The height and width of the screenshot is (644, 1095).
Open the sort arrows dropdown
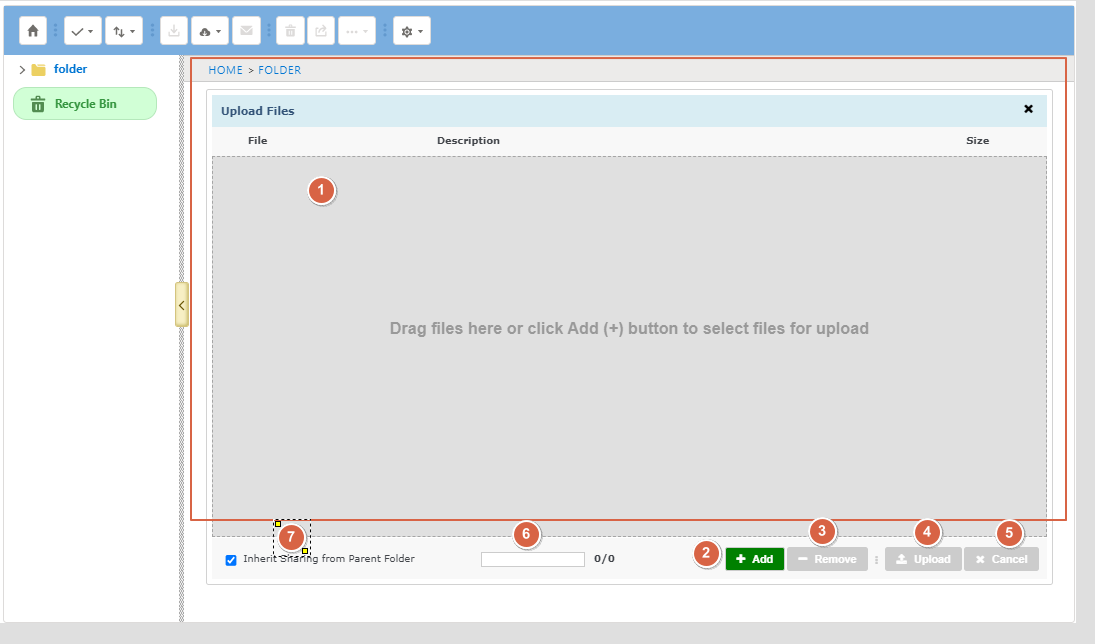124,31
